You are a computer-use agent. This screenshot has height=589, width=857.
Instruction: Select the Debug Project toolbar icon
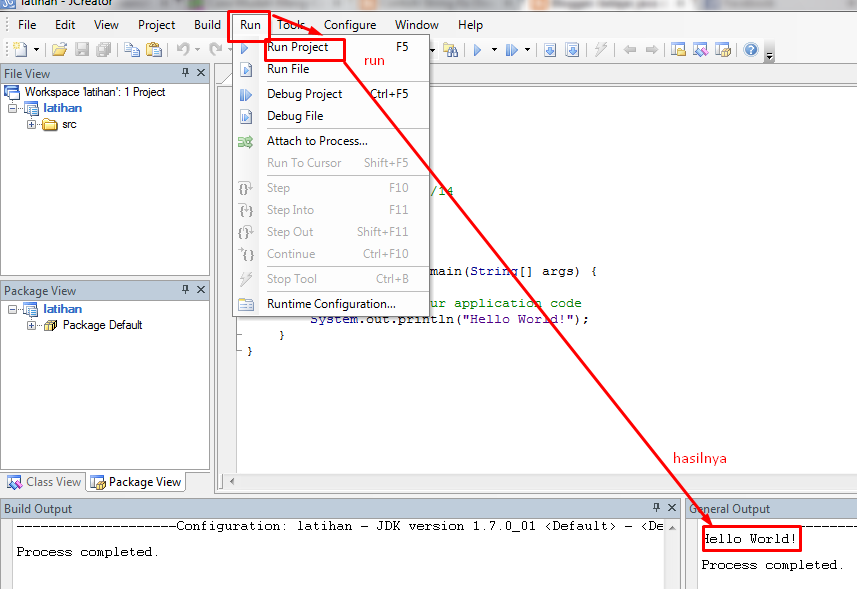[x=512, y=49]
